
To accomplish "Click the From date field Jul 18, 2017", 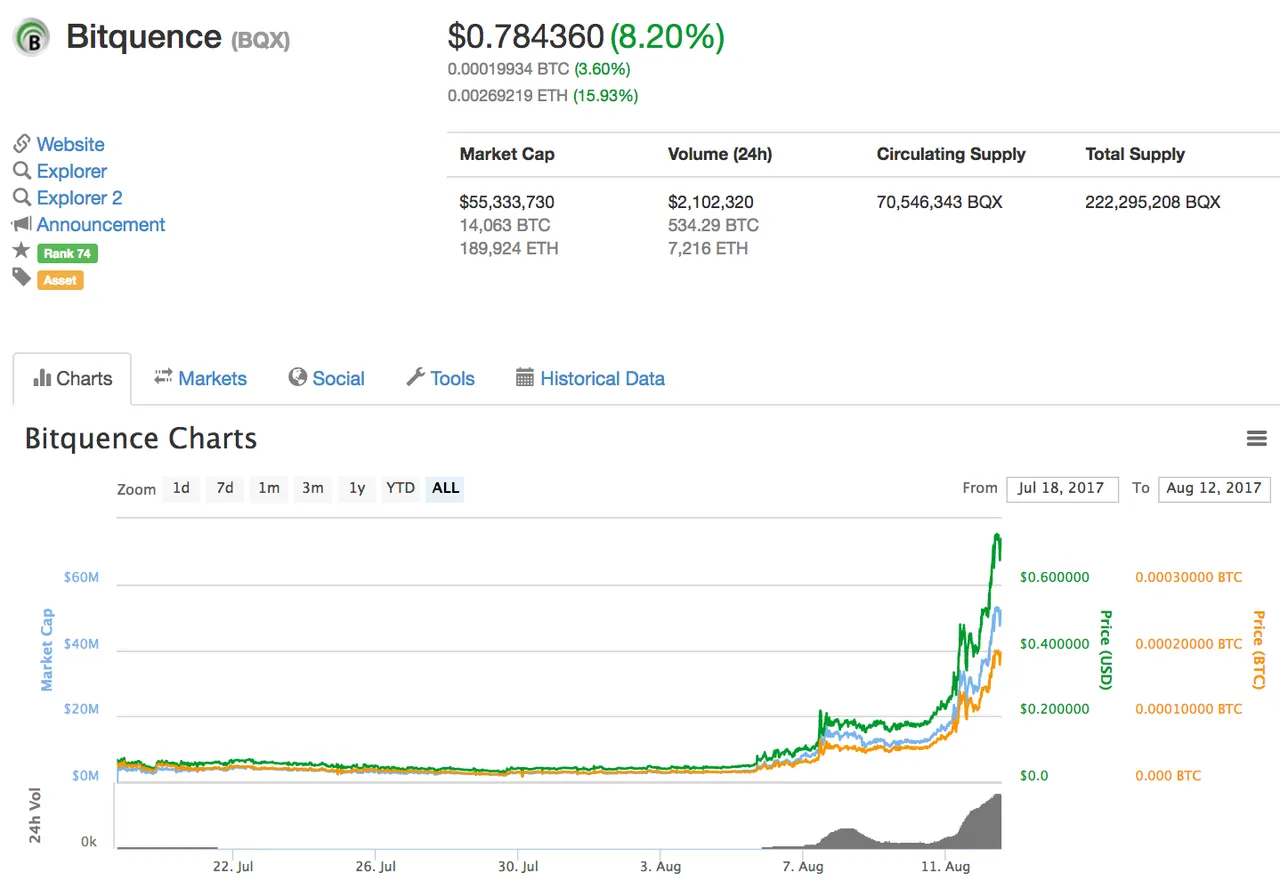I will pyautogui.click(x=1062, y=488).
